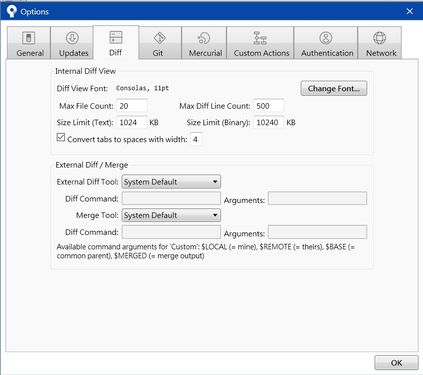Switch to the Updates tab label
Screen dimensions: 423x375
click(x=73, y=53)
